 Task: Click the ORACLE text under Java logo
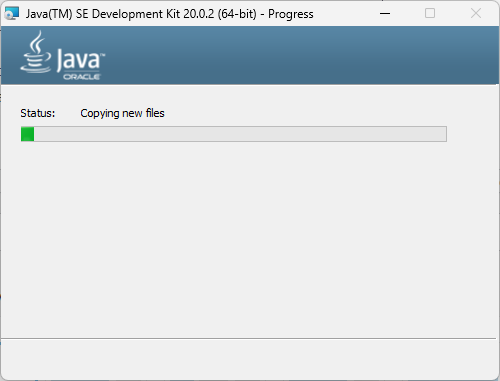tap(82, 77)
